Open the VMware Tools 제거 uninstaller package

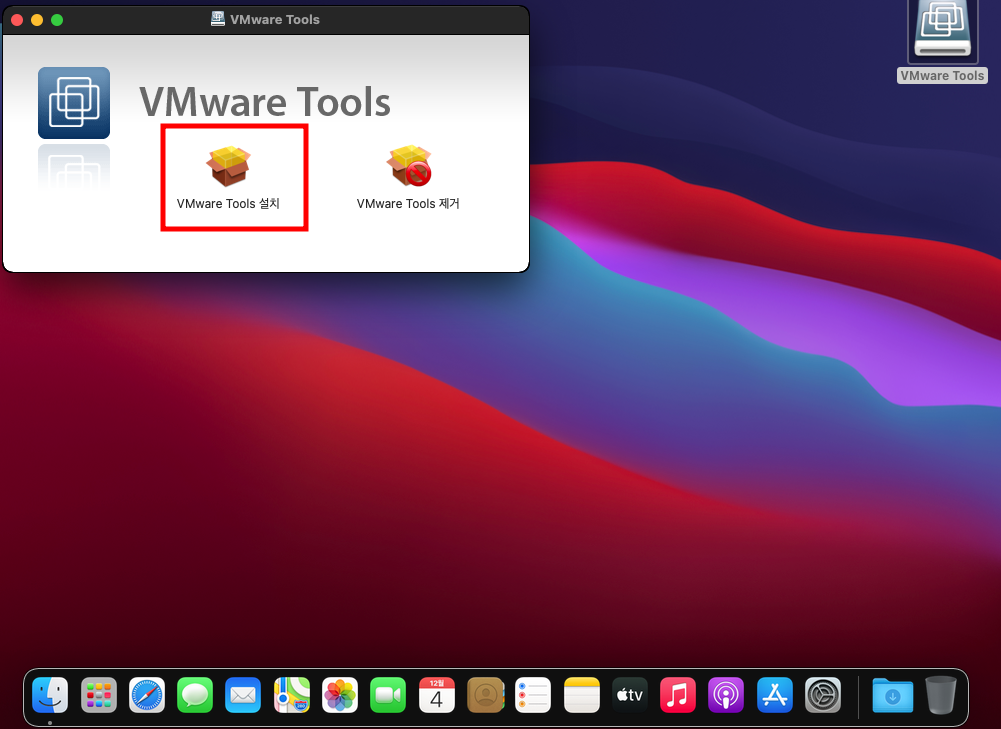409,165
